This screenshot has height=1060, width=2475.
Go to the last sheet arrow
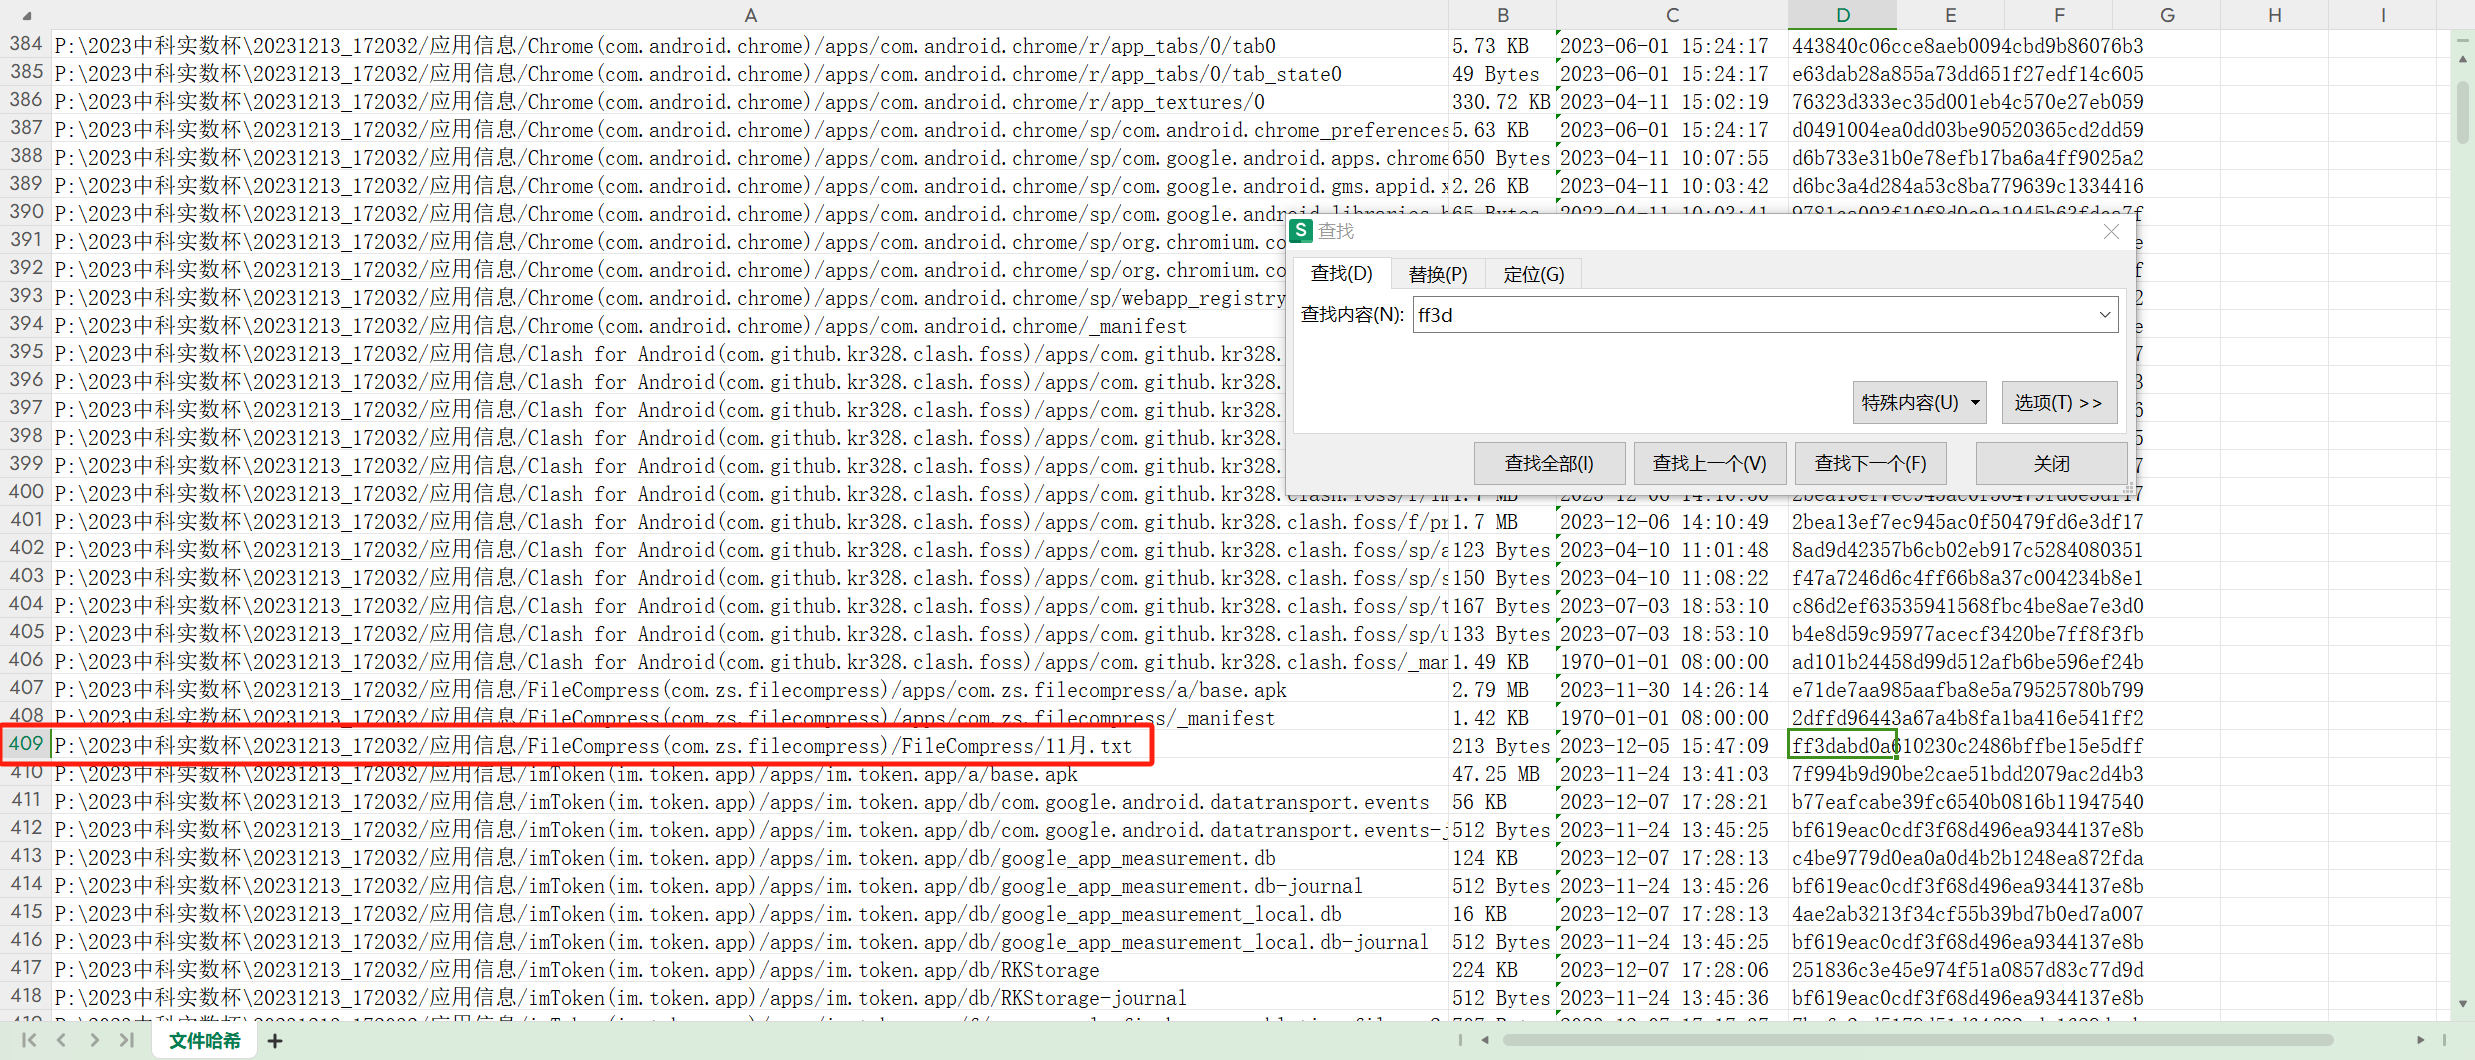[126, 1040]
